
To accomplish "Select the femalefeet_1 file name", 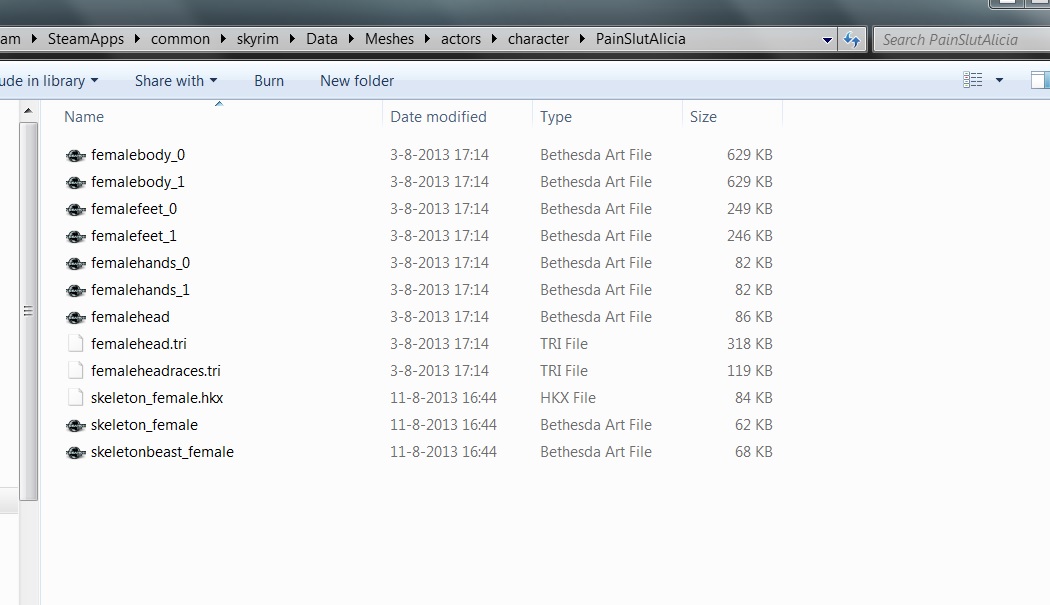I will 134,237.
